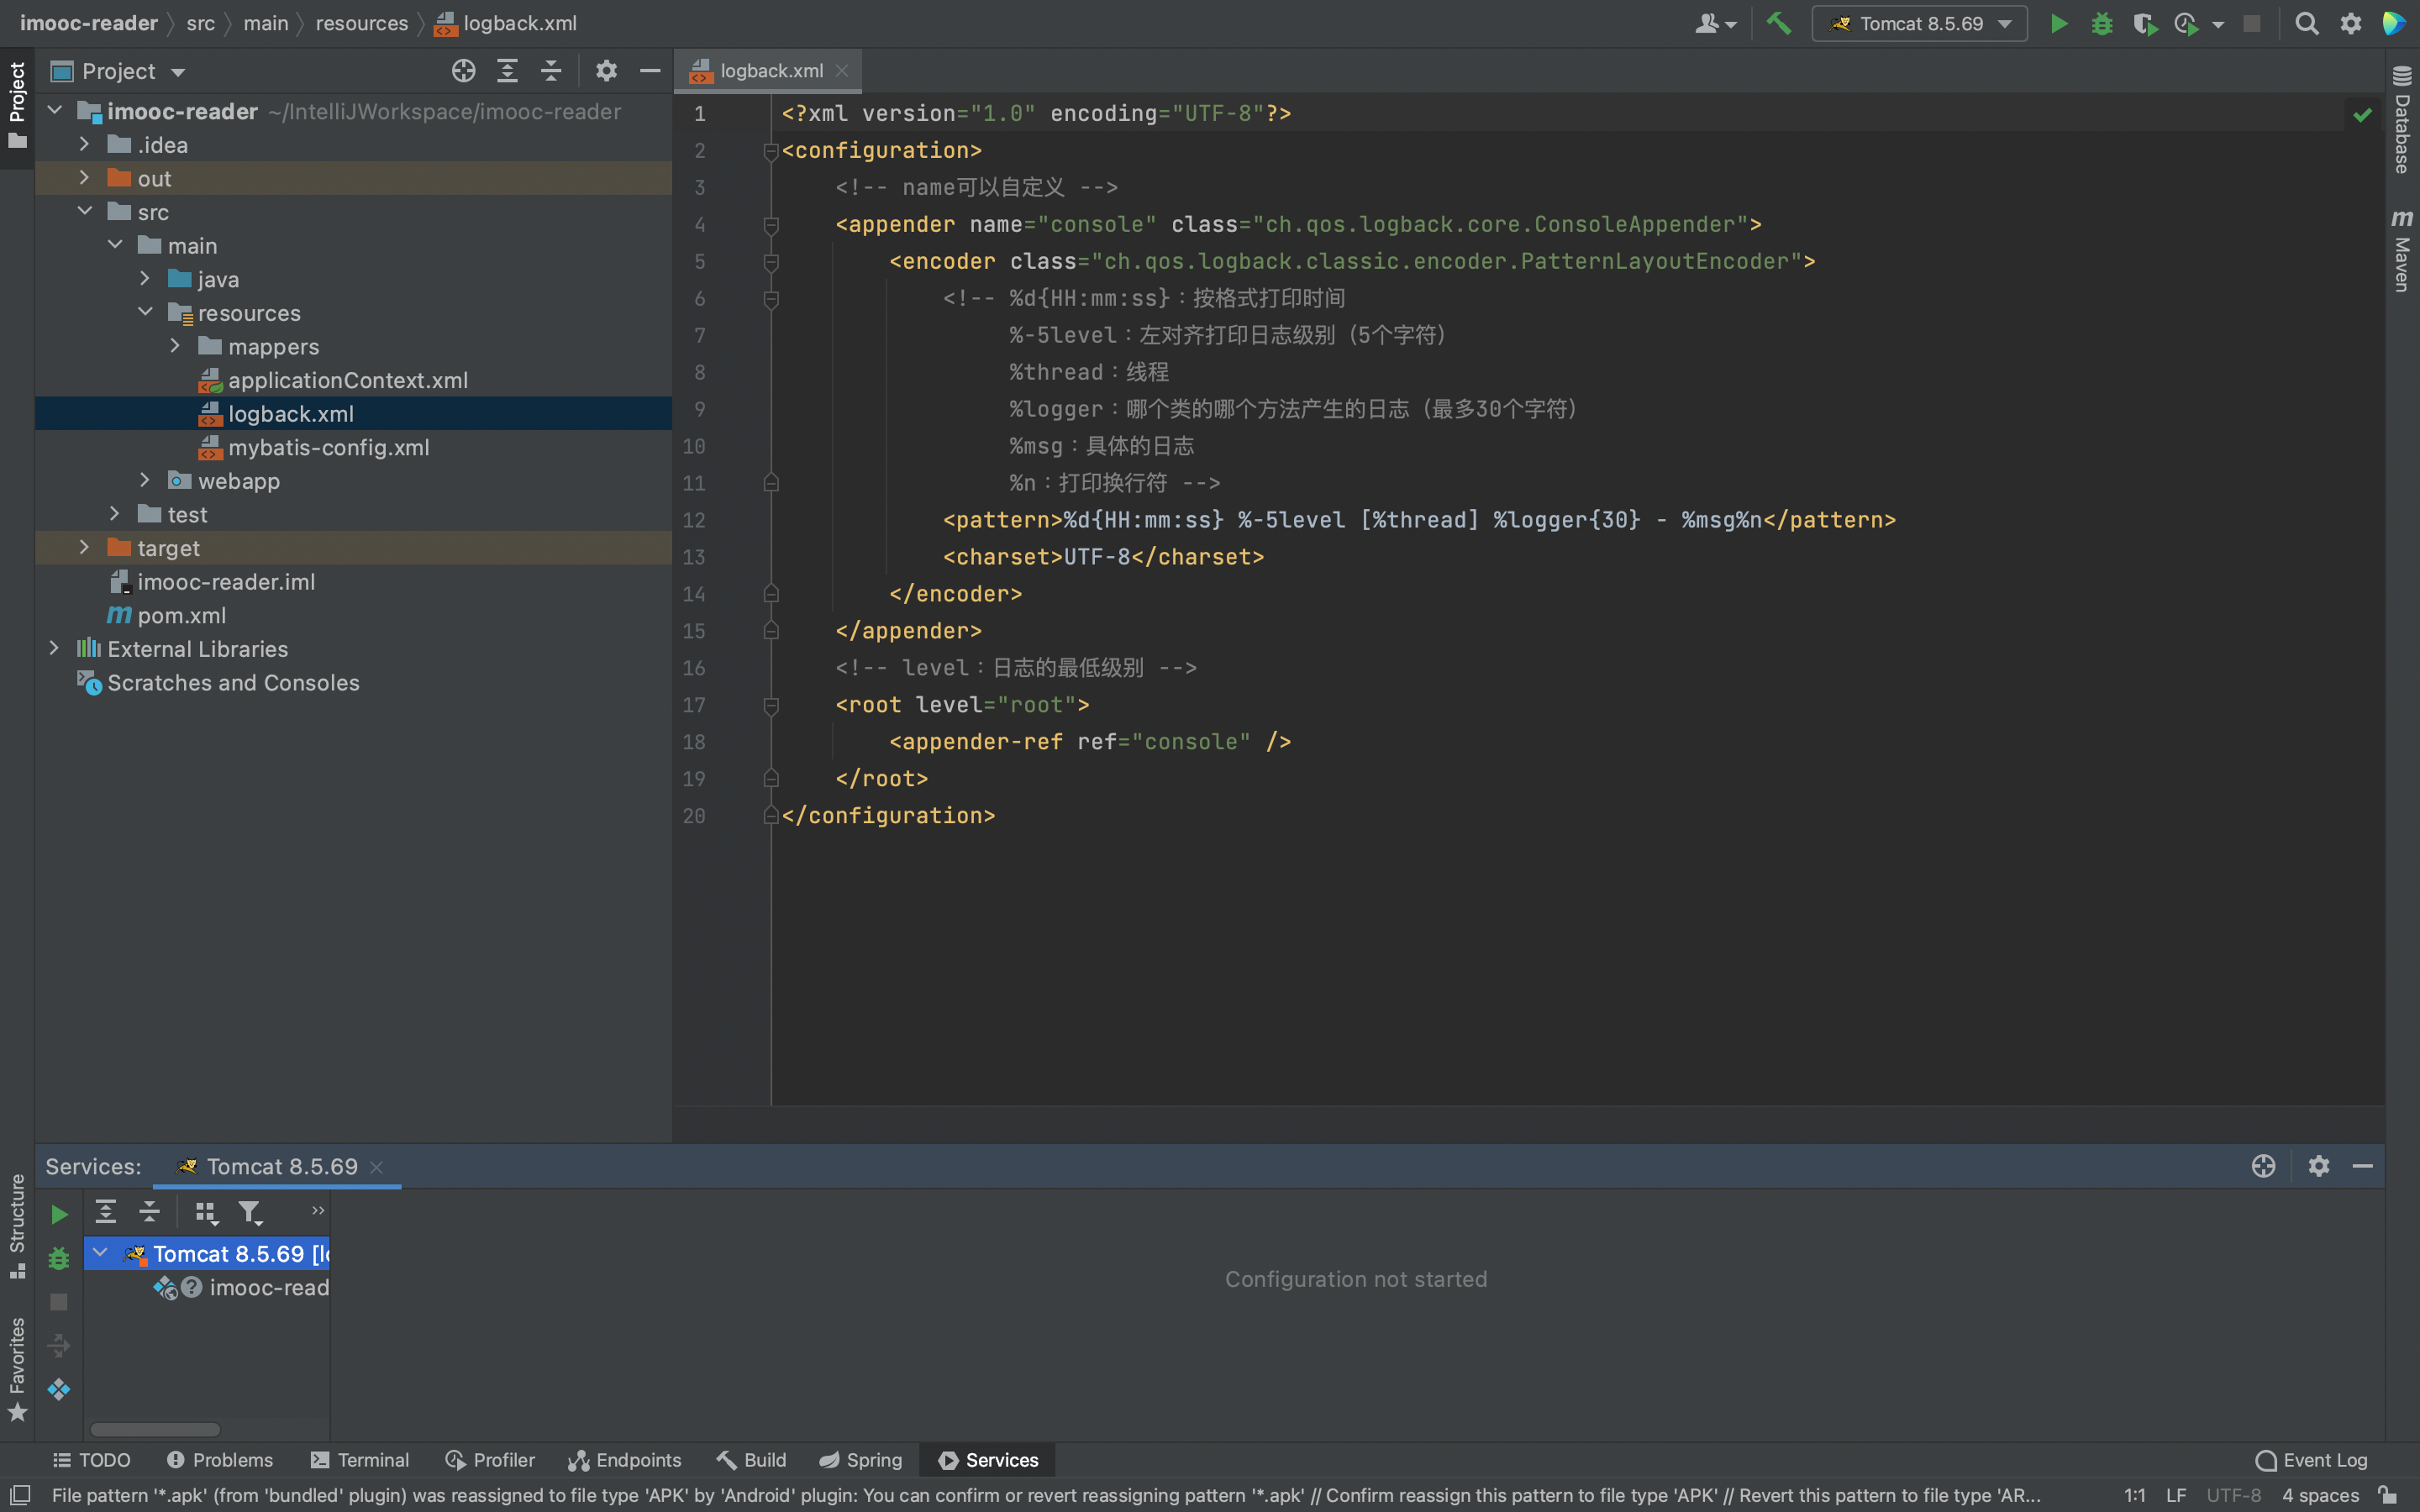
Task: Open Group By option in Services toolbar
Action: click(x=206, y=1213)
